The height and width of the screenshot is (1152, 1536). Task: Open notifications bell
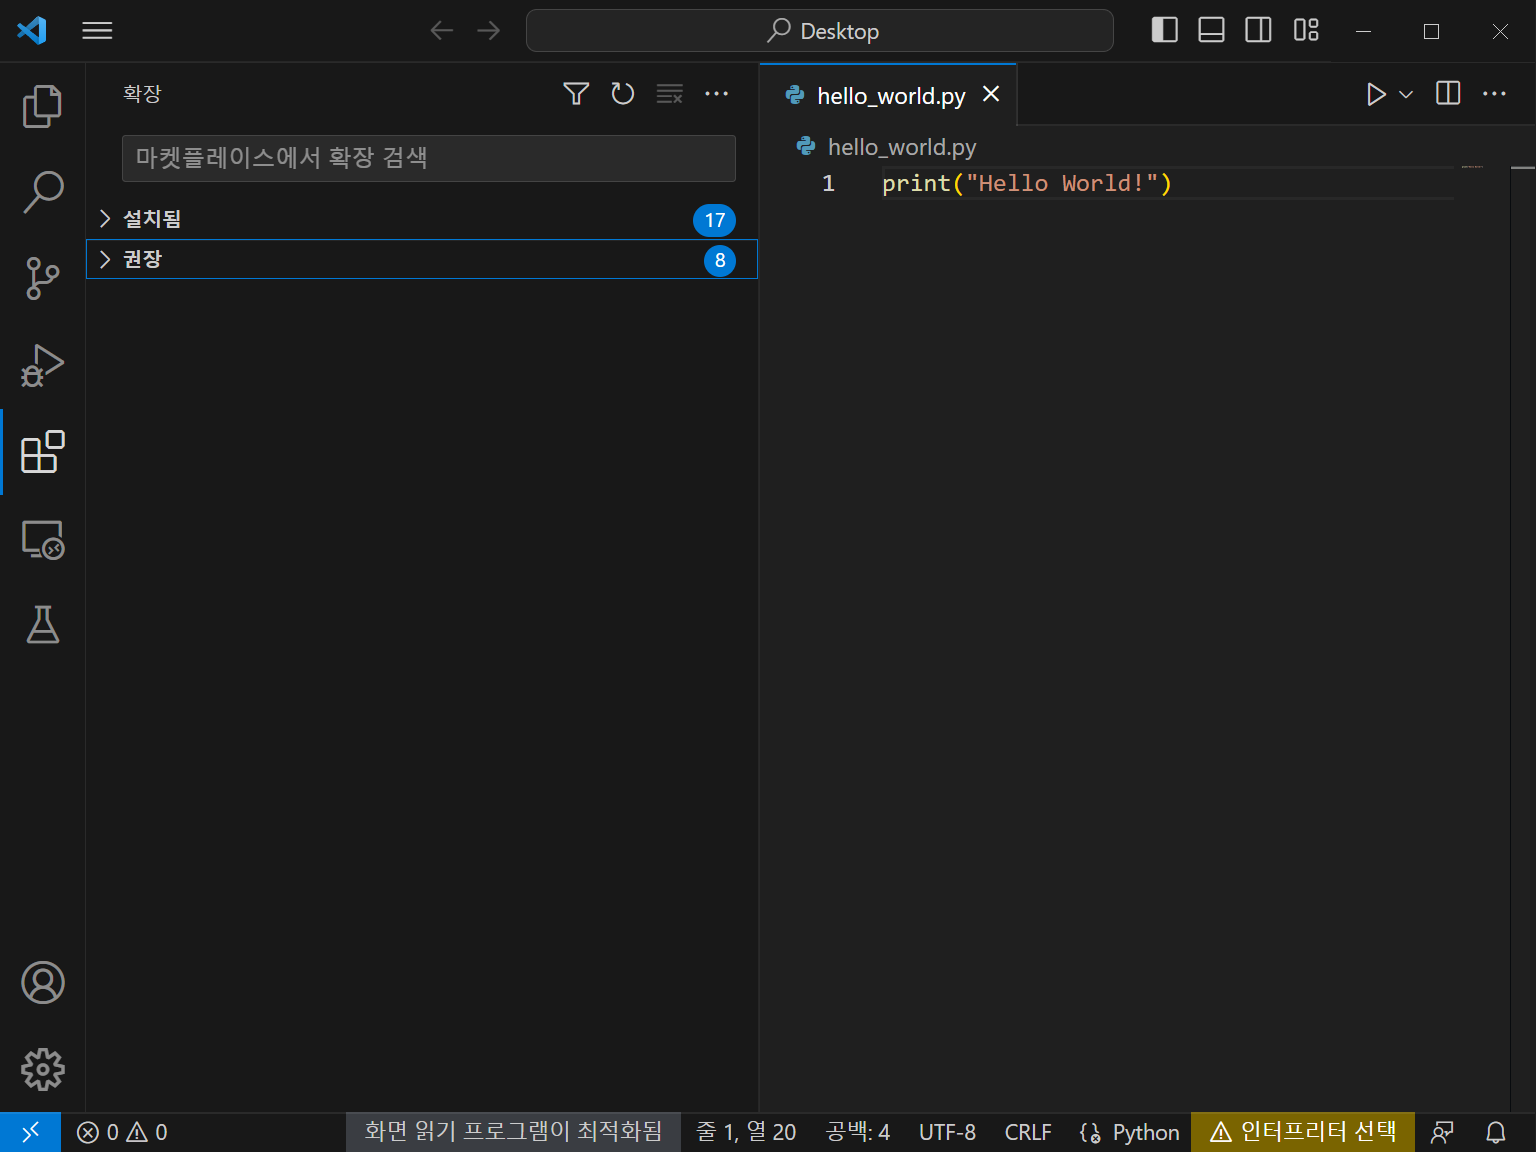[1496, 1132]
